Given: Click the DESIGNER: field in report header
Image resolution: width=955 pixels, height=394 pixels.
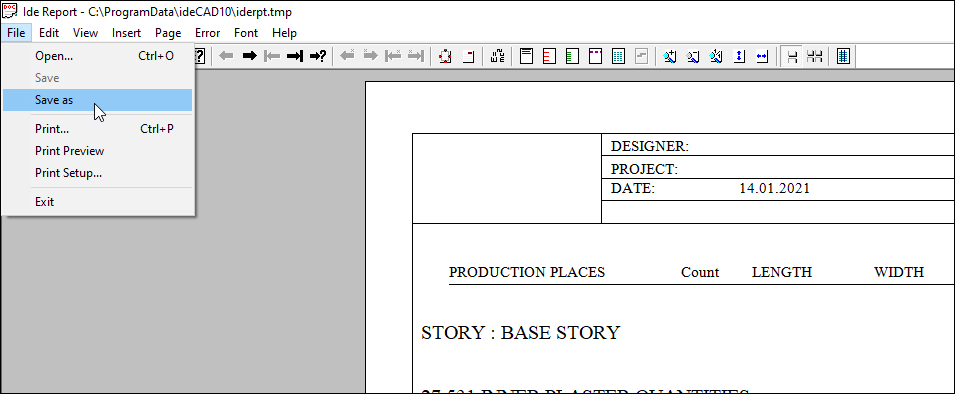Looking at the screenshot, I should click(x=650, y=146).
